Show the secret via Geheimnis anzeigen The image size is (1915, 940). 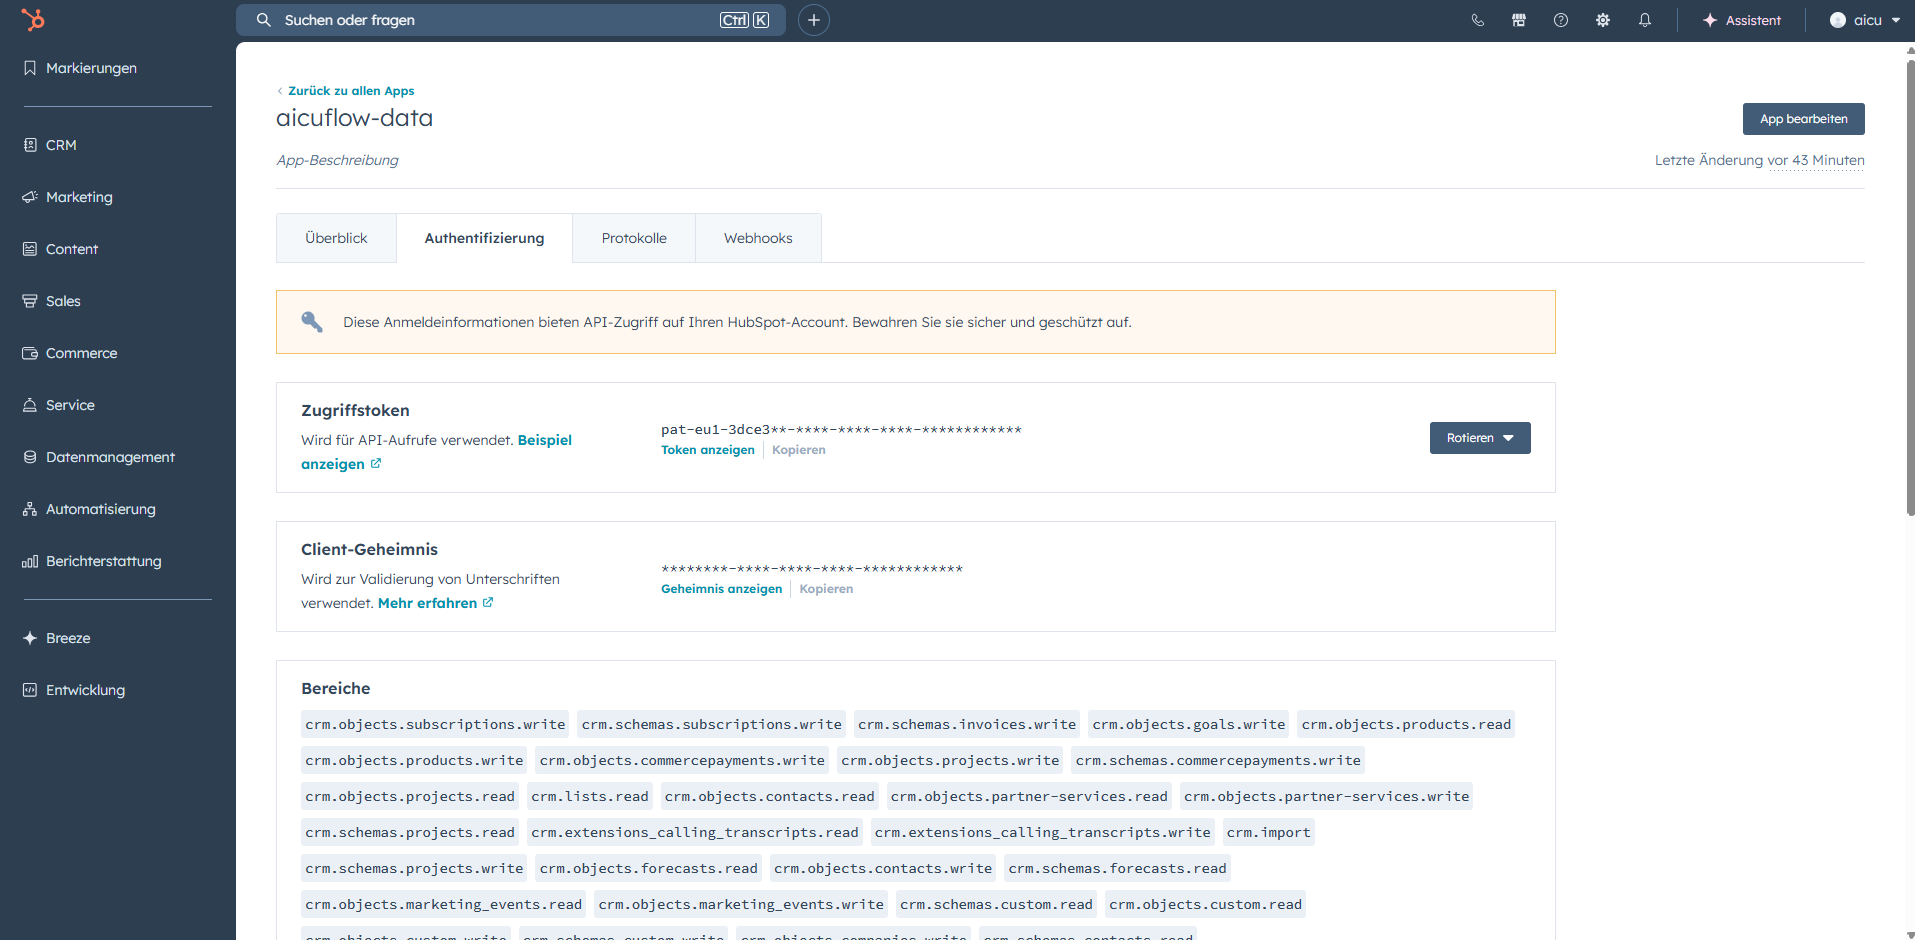coord(721,589)
